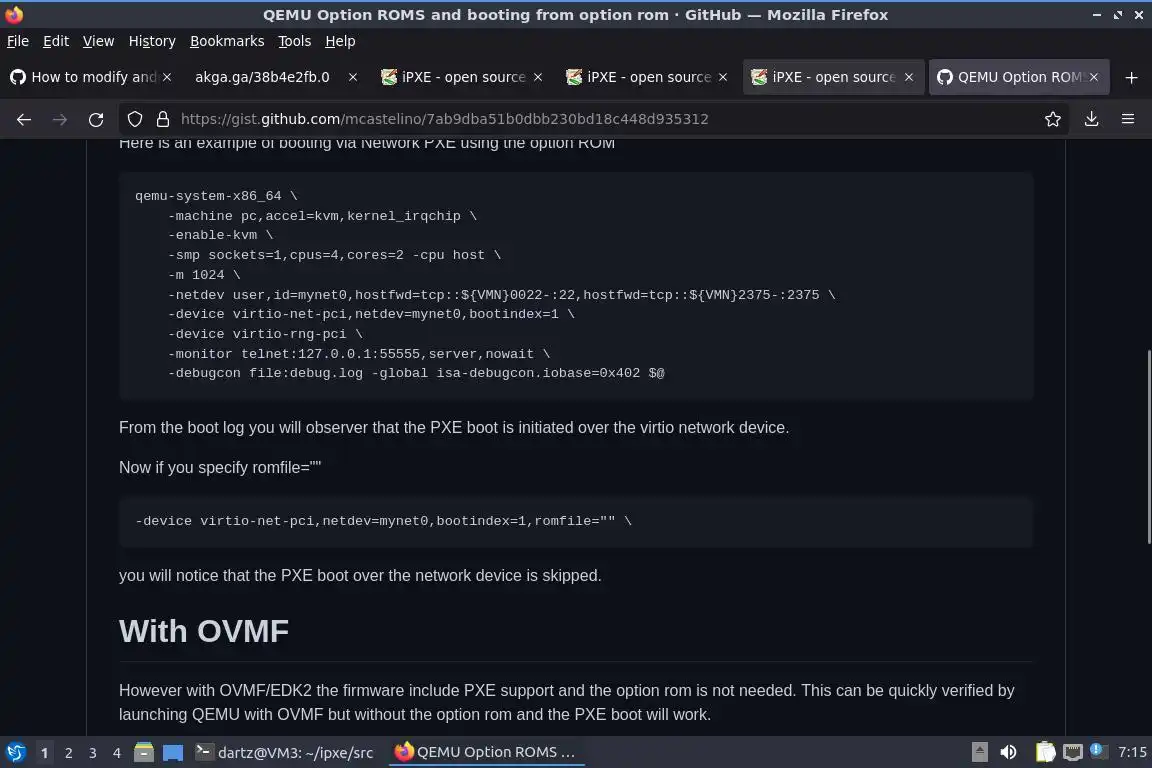Viewport: 1152px width, 768px height.
Task: Close the akga.ga tab
Action: pyautogui.click(x=353, y=77)
